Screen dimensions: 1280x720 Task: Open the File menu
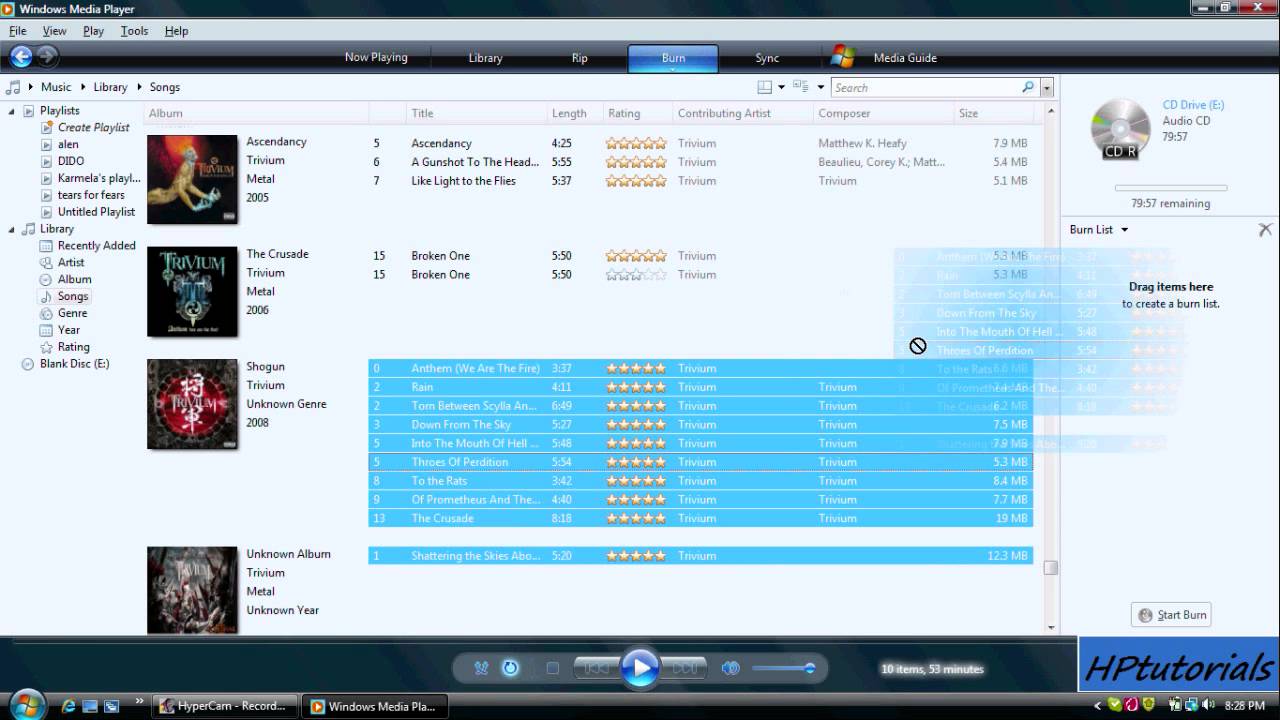click(x=18, y=31)
